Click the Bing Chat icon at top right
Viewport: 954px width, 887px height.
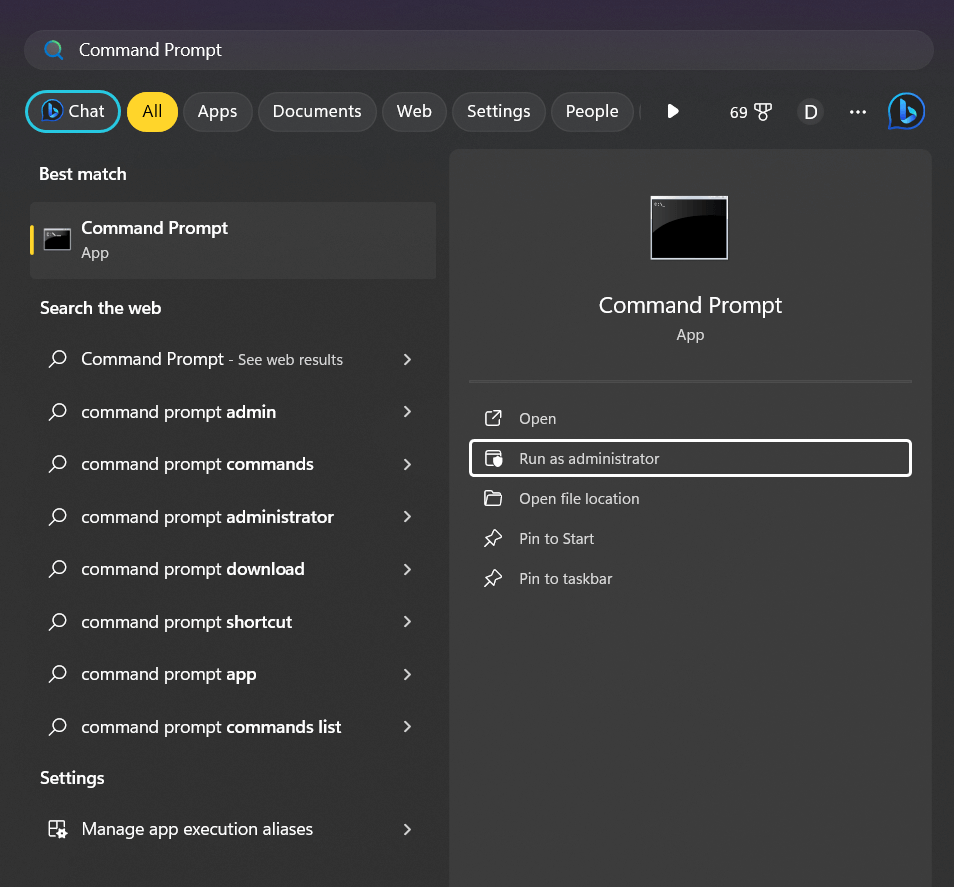(906, 112)
